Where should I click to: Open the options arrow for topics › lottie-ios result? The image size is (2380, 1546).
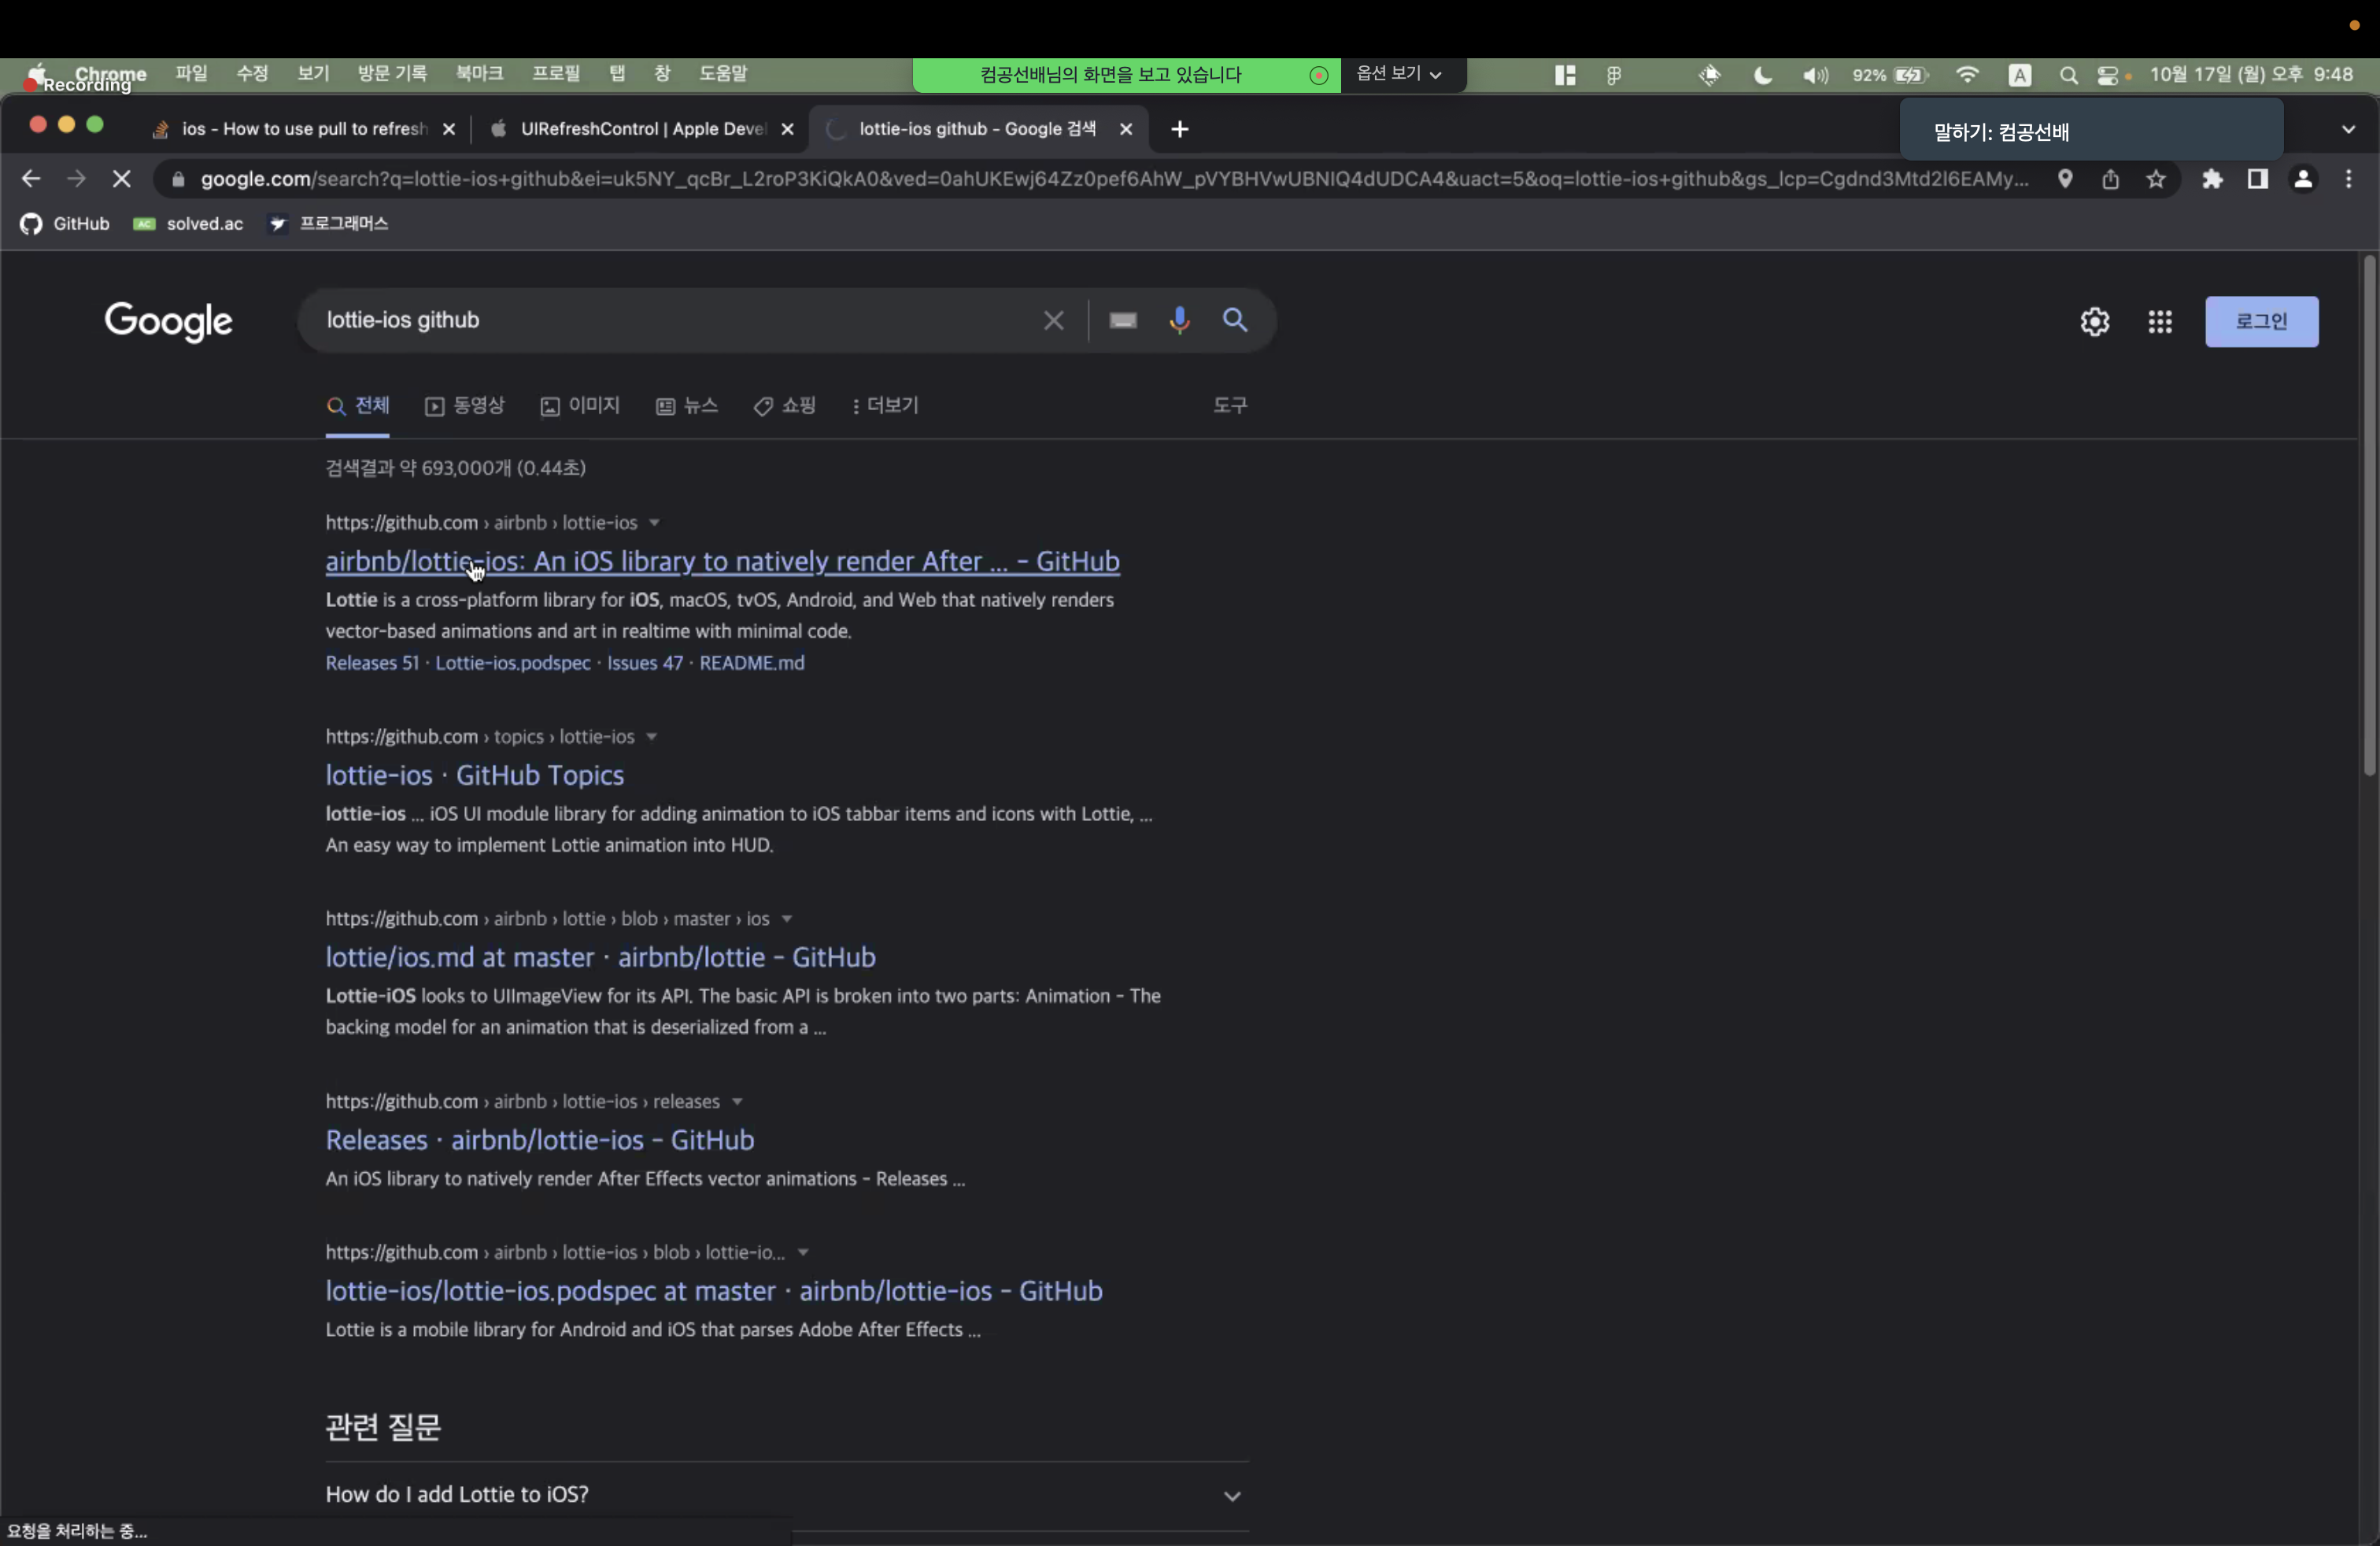click(x=651, y=737)
